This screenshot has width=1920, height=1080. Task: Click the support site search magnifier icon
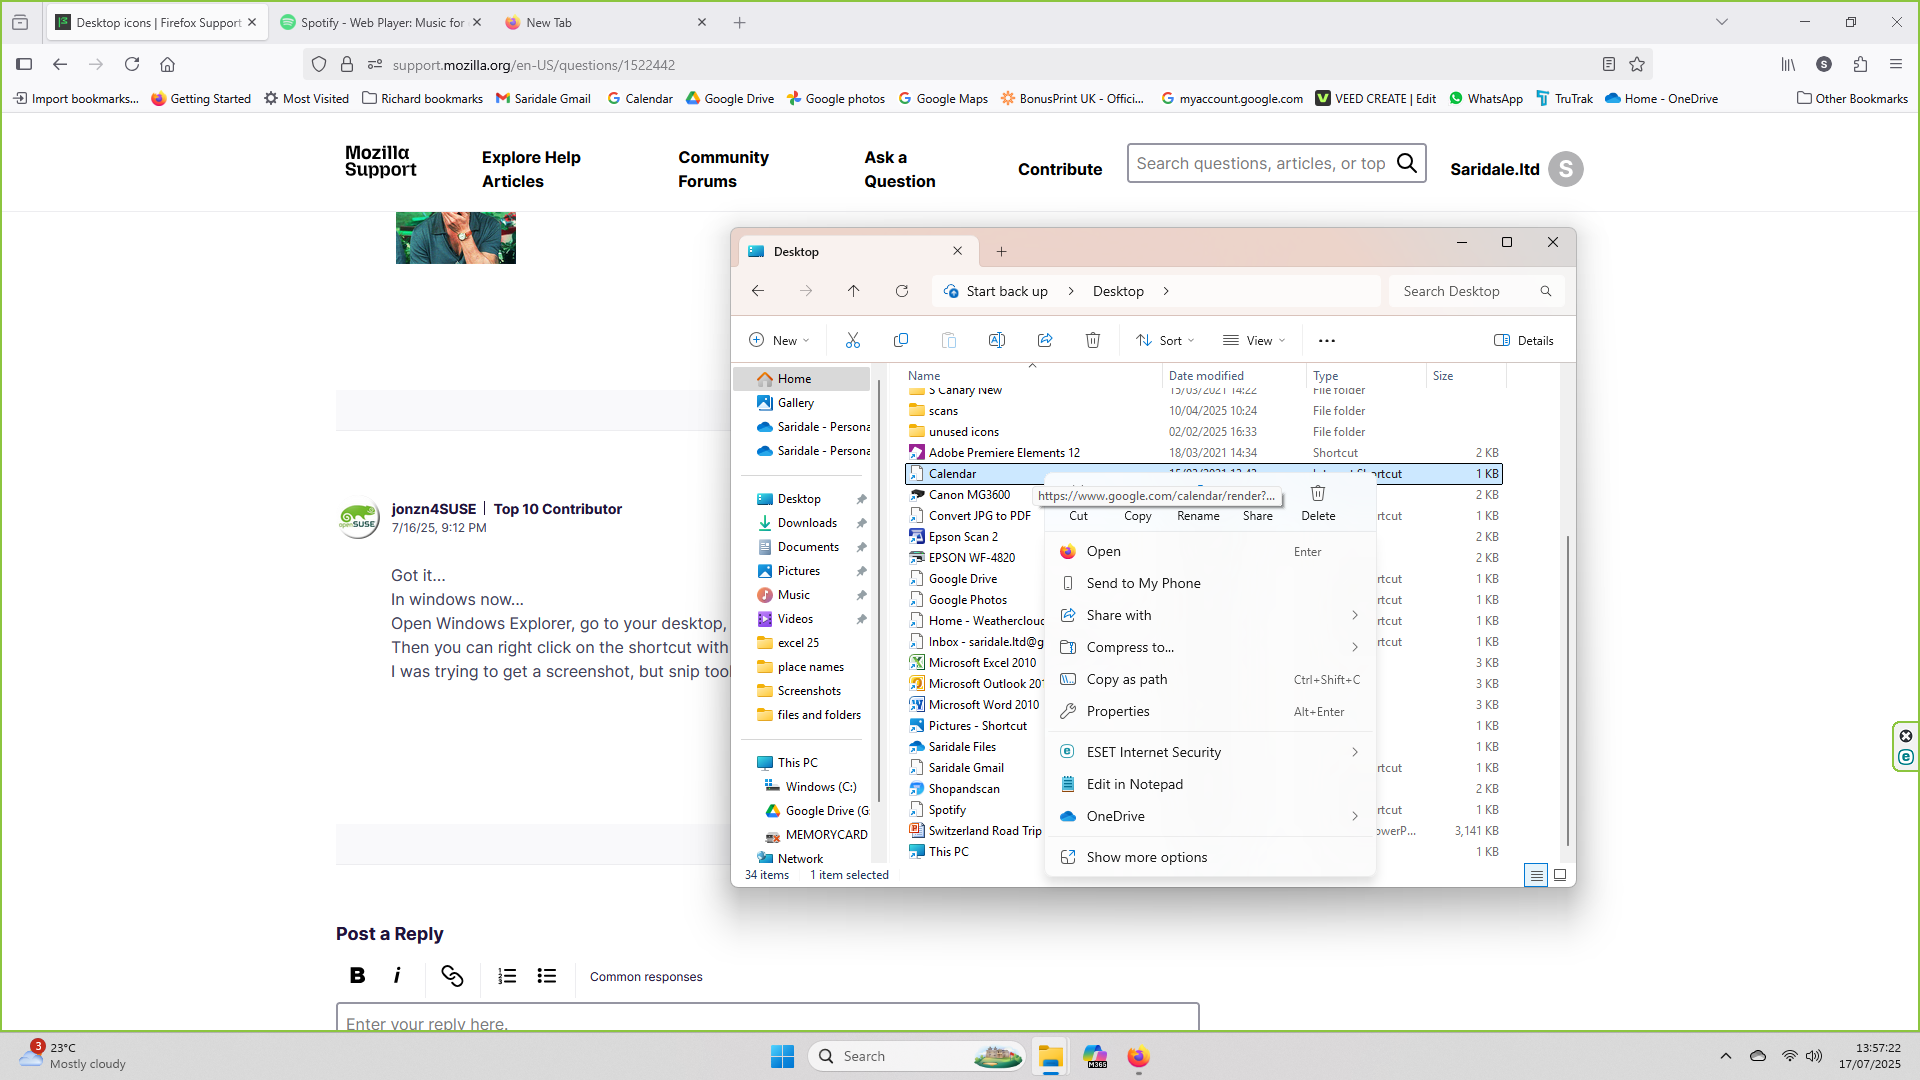pyautogui.click(x=1407, y=163)
